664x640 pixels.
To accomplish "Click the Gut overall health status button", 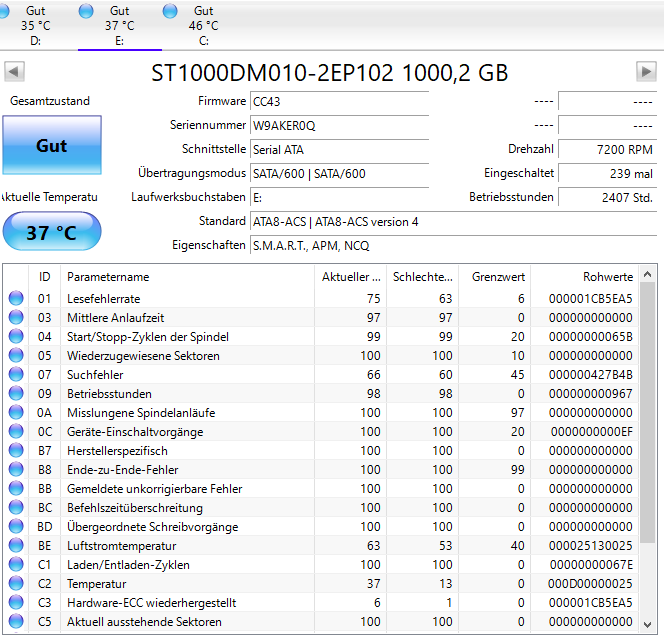I will point(52,145).
